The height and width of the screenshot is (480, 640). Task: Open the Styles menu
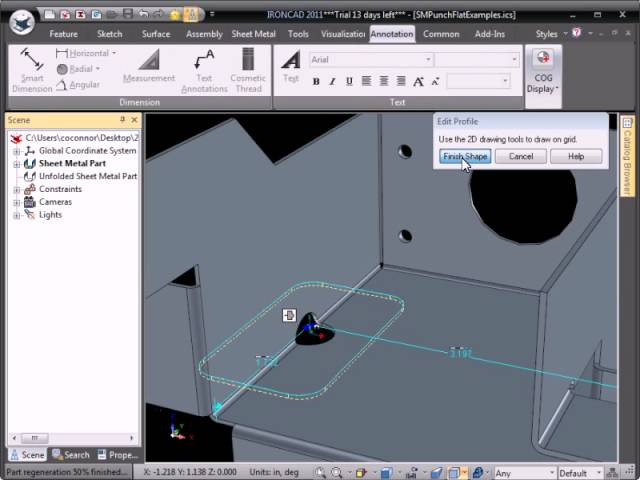click(x=551, y=34)
